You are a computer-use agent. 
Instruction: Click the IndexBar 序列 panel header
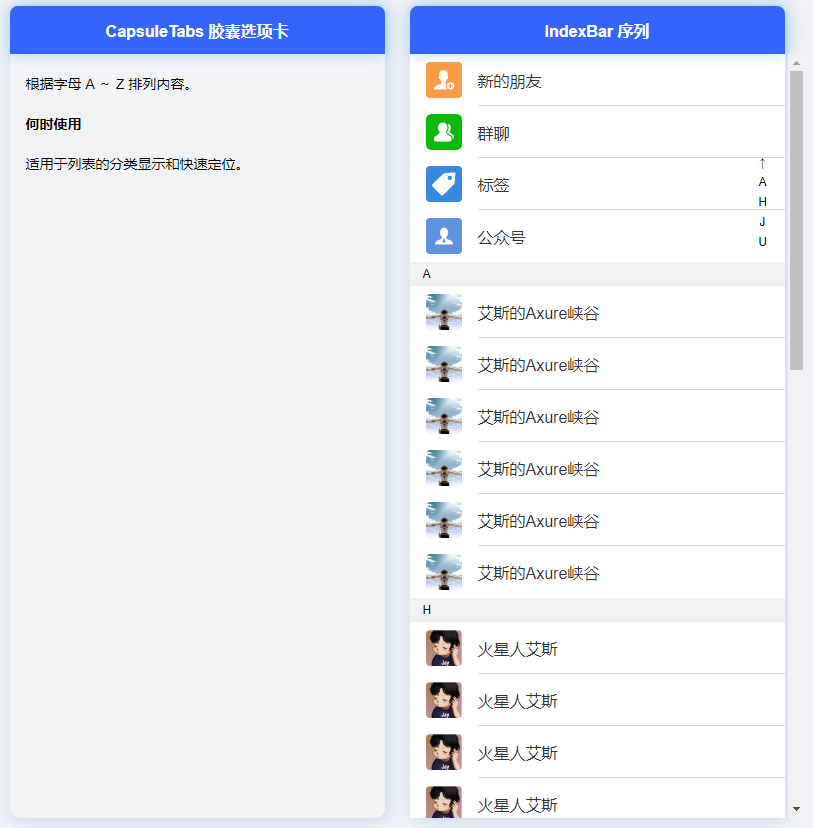[x=597, y=31]
